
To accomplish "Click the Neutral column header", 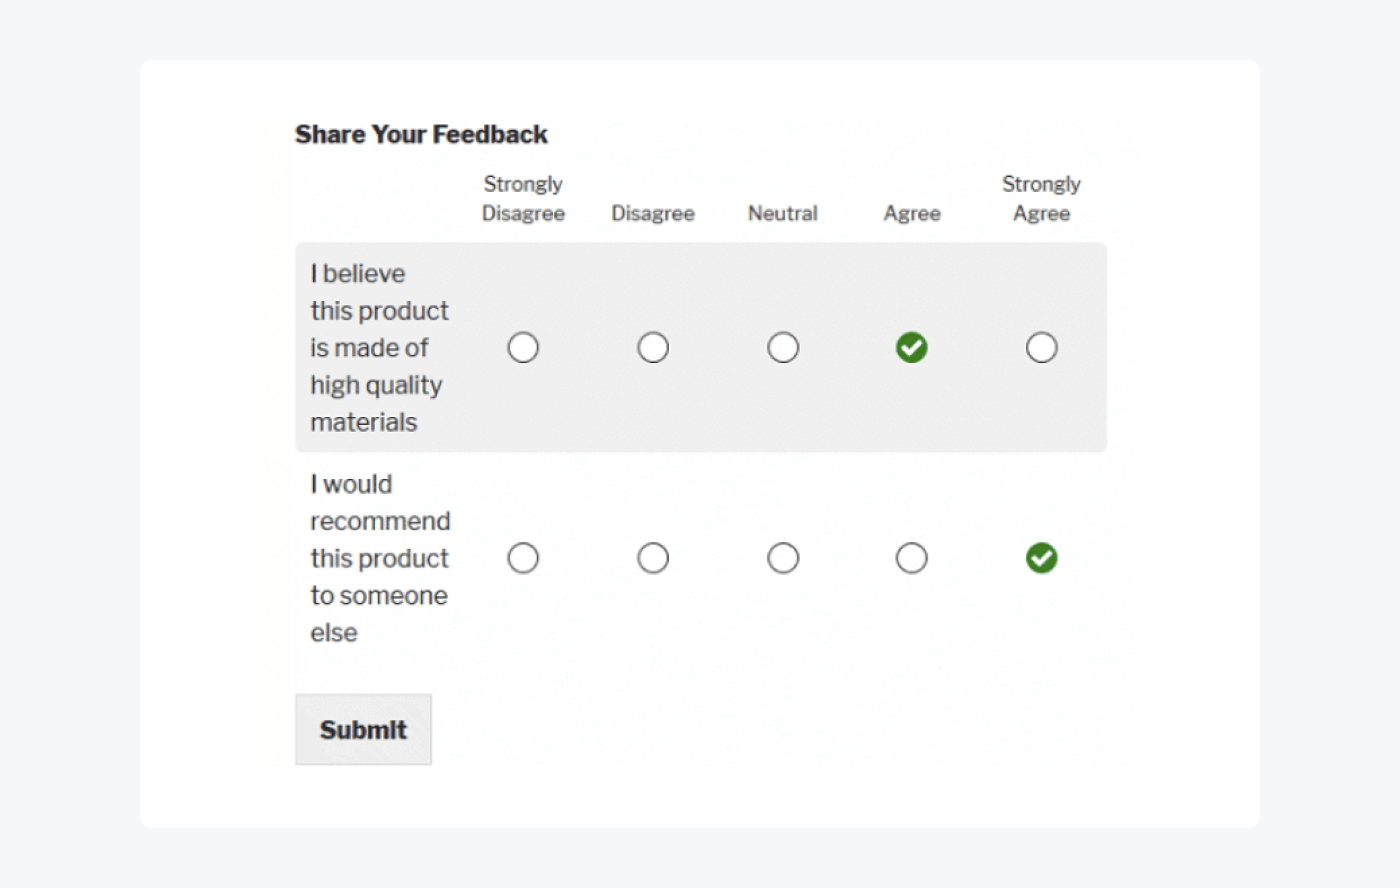I will tap(783, 213).
